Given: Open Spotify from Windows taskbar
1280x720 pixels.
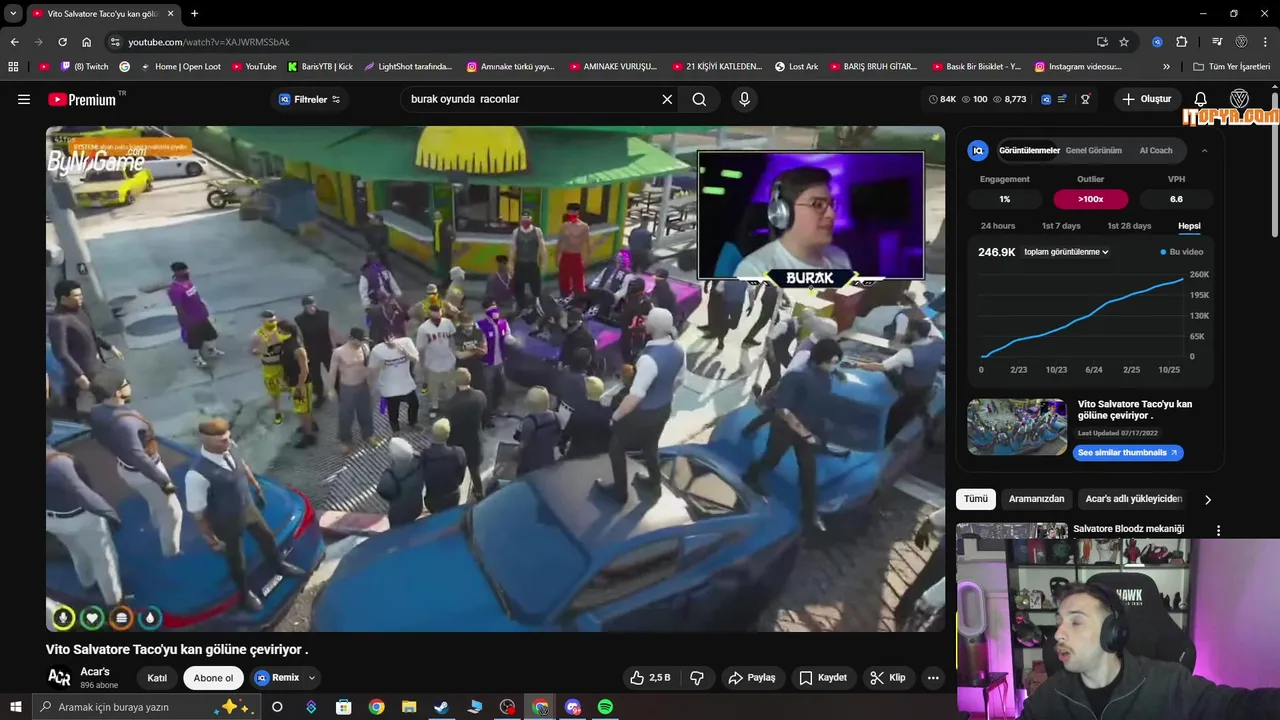Looking at the screenshot, I should pyautogui.click(x=605, y=707).
